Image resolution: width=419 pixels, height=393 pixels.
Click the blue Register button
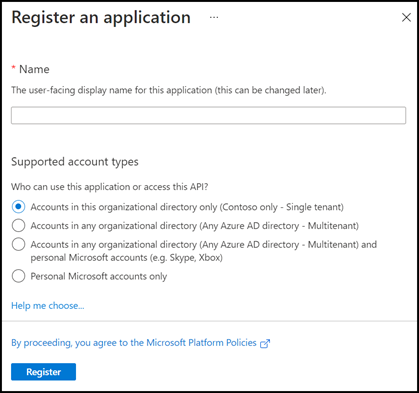click(43, 372)
